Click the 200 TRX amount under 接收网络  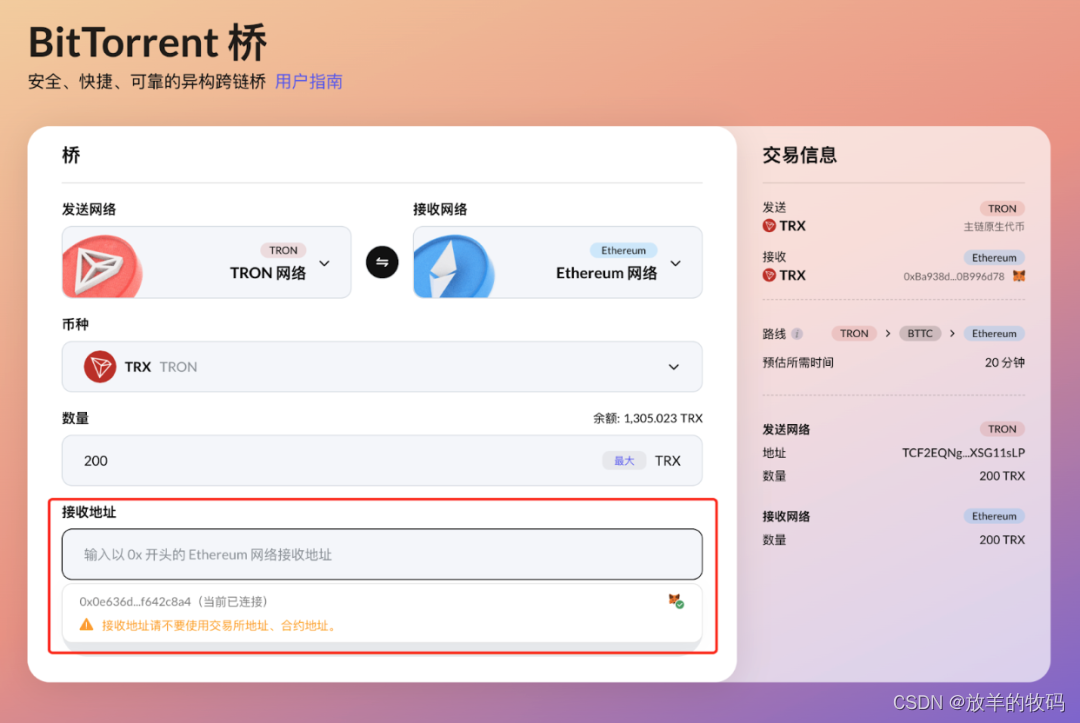coord(1001,540)
